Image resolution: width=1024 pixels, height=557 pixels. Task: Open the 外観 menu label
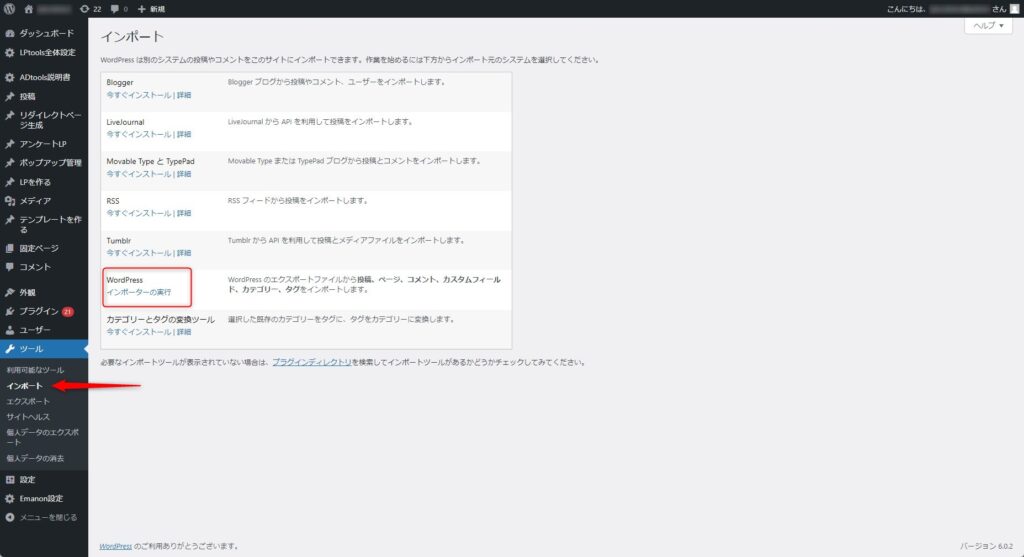tap(27, 293)
